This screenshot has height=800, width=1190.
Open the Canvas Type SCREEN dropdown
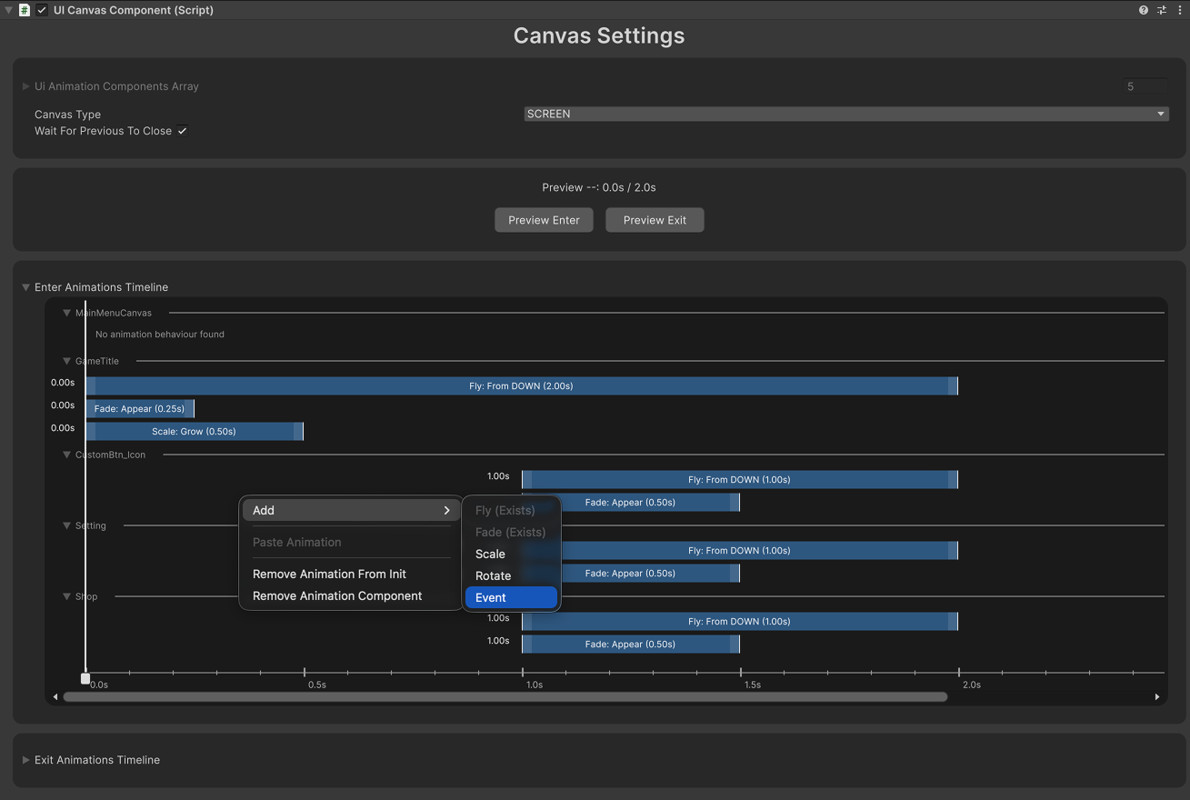[846, 114]
